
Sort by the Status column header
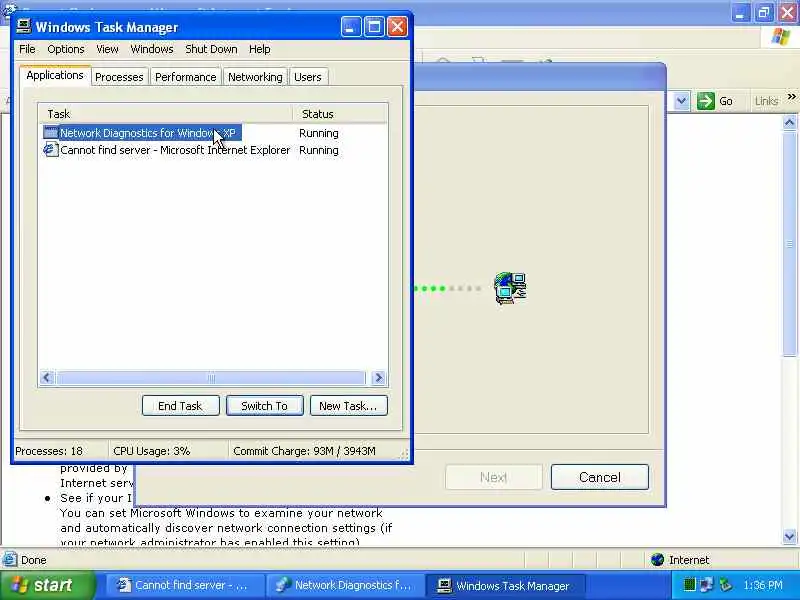[339, 114]
